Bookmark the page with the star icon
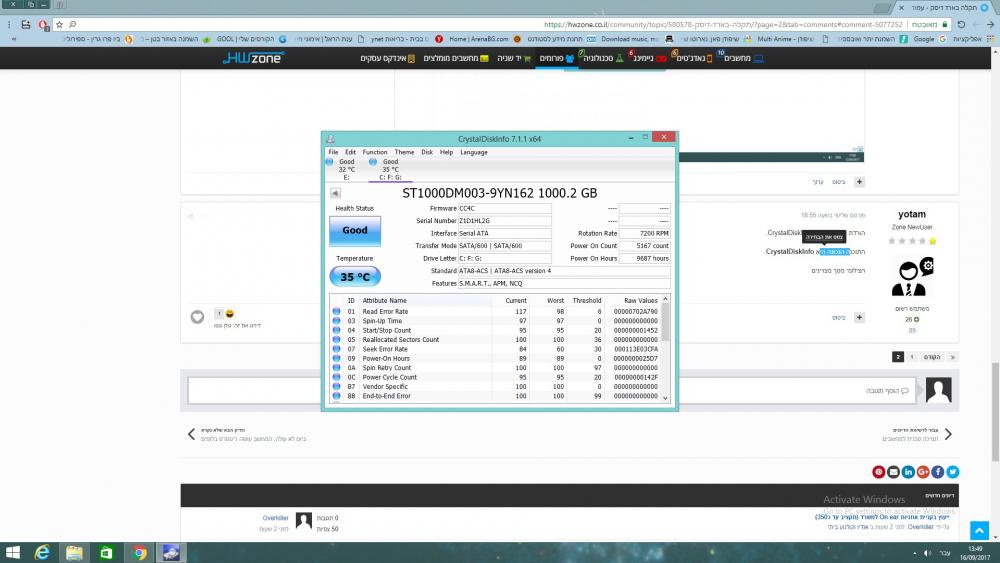This screenshot has height=563, width=1000. click(59, 24)
